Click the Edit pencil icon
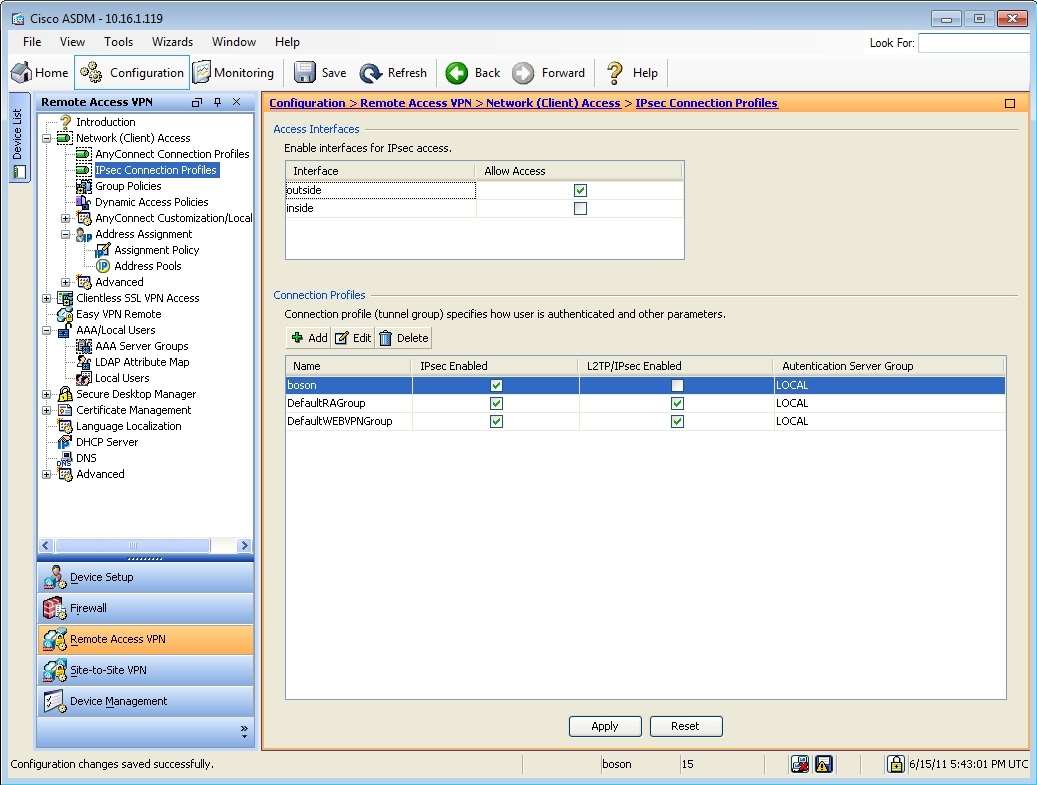 tap(341, 338)
